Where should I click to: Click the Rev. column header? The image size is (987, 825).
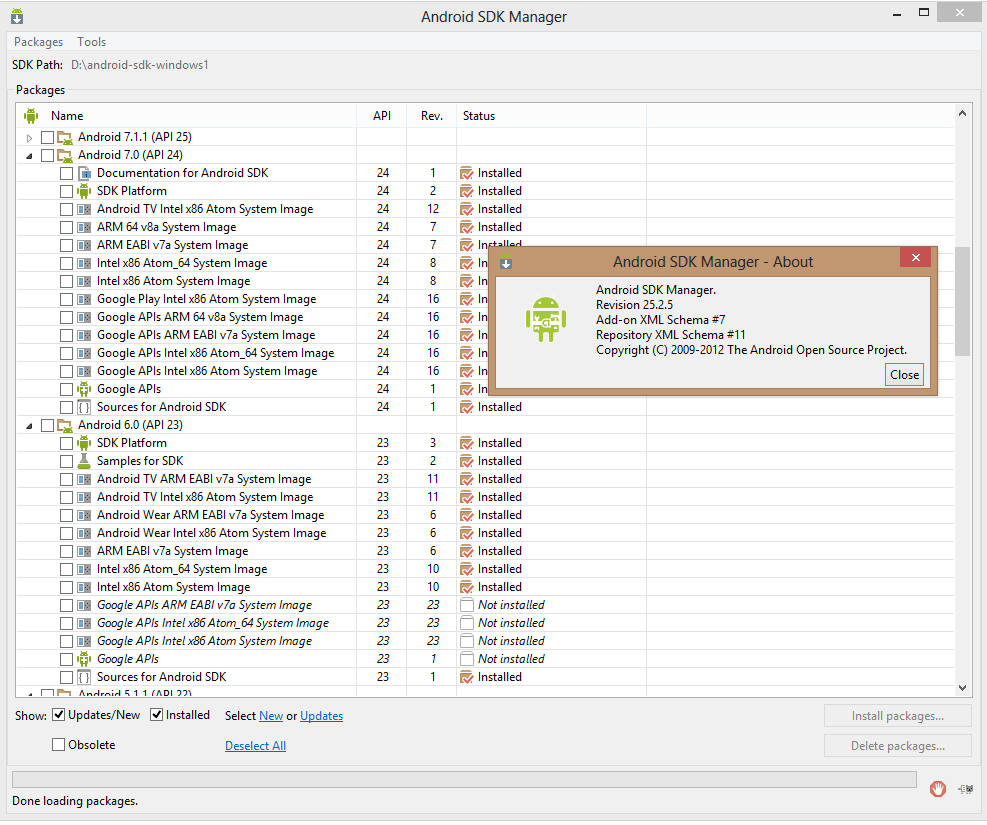(432, 116)
